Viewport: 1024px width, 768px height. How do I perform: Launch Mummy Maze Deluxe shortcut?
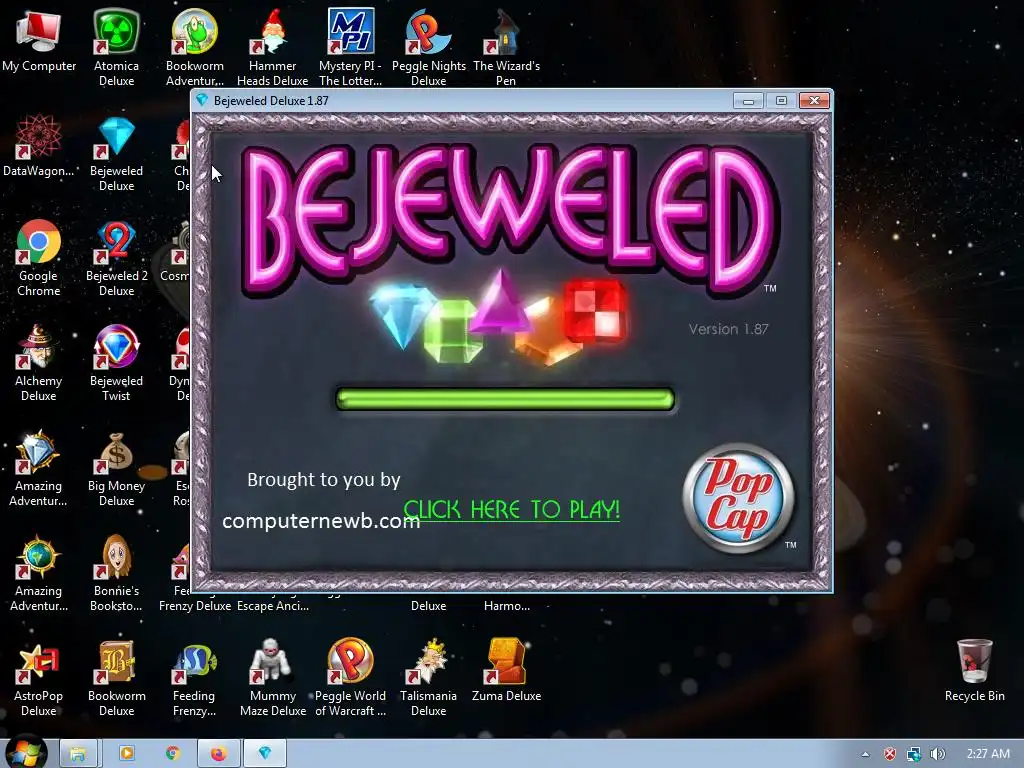point(272,679)
